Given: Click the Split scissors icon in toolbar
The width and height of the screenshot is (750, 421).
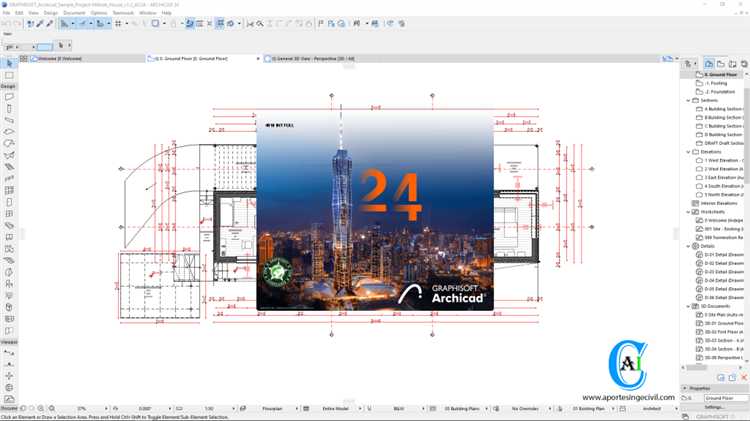Looking at the screenshot, I should [x=250, y=23].
